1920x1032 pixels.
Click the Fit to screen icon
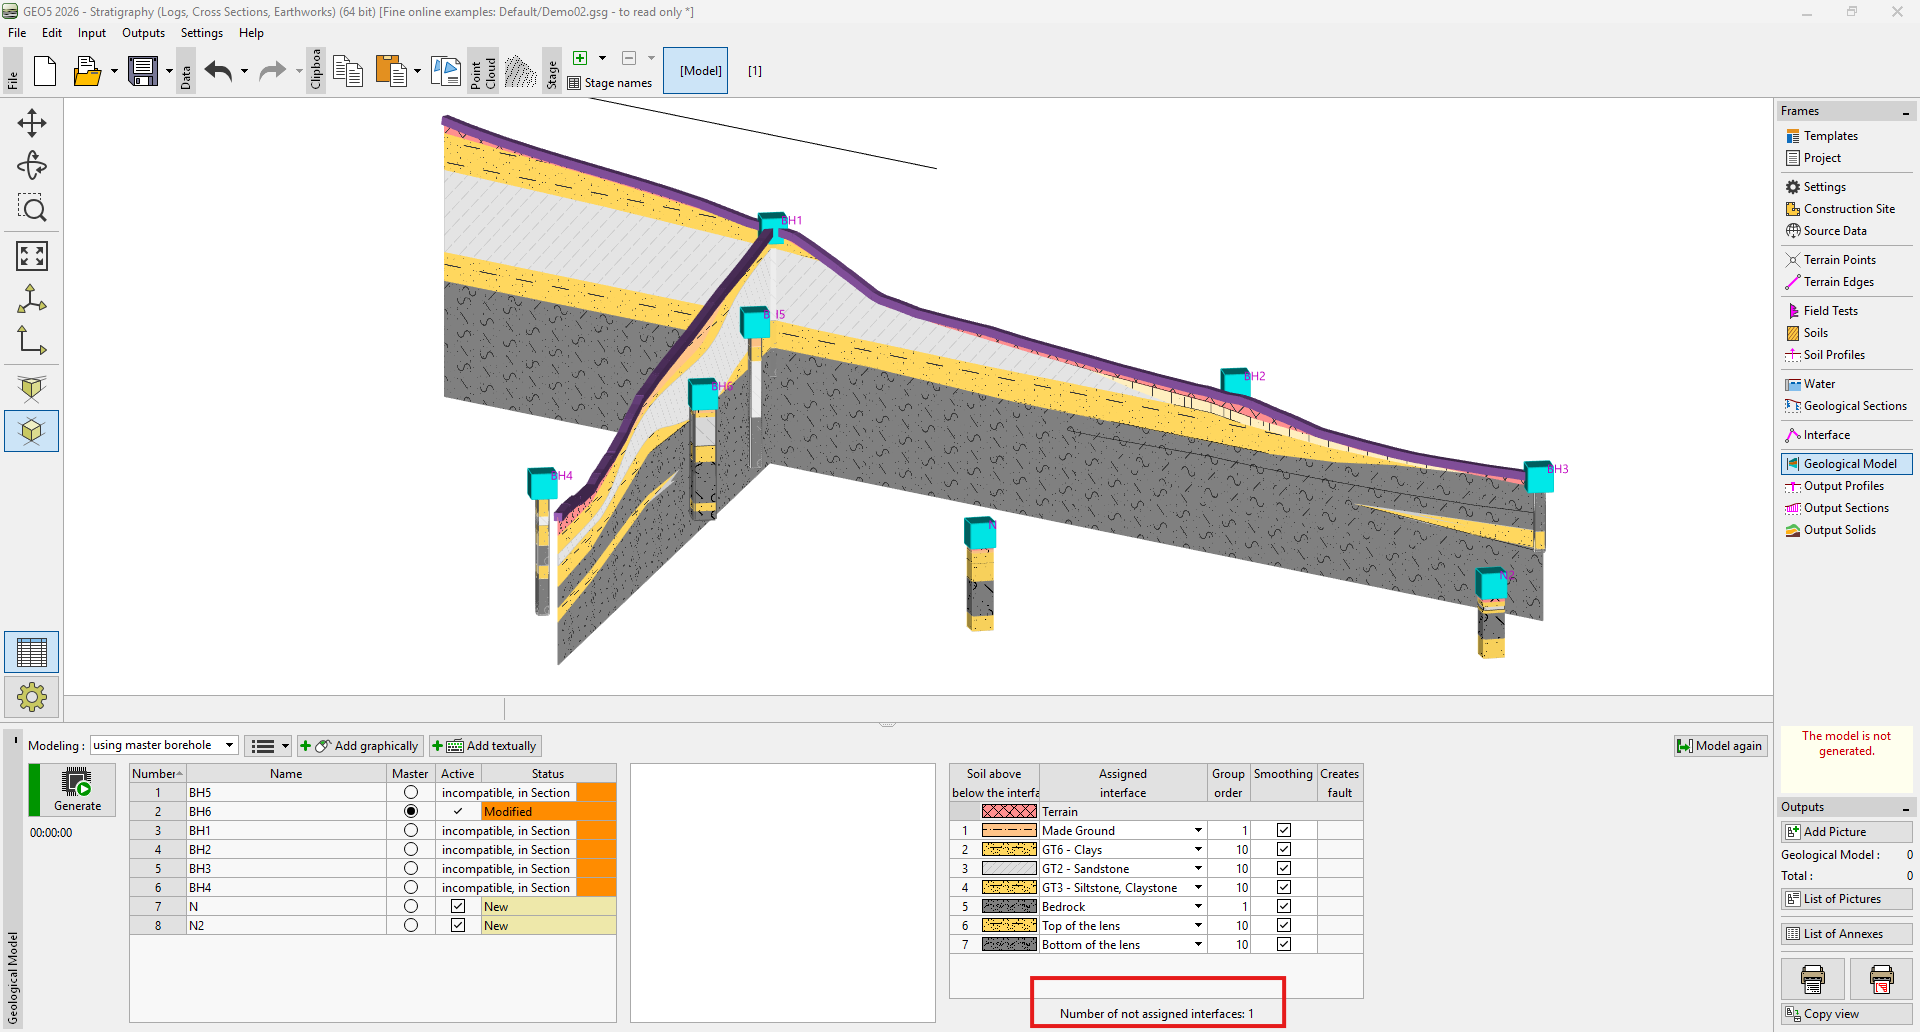(x=32, y=256)
